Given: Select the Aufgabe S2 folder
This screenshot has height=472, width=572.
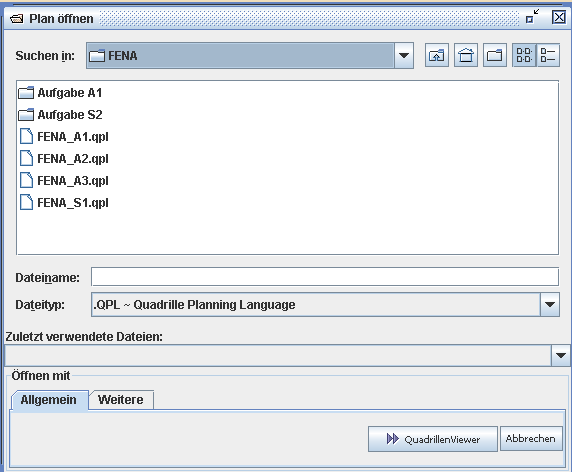Looking at the screenshot, I should tap(61, 115).
